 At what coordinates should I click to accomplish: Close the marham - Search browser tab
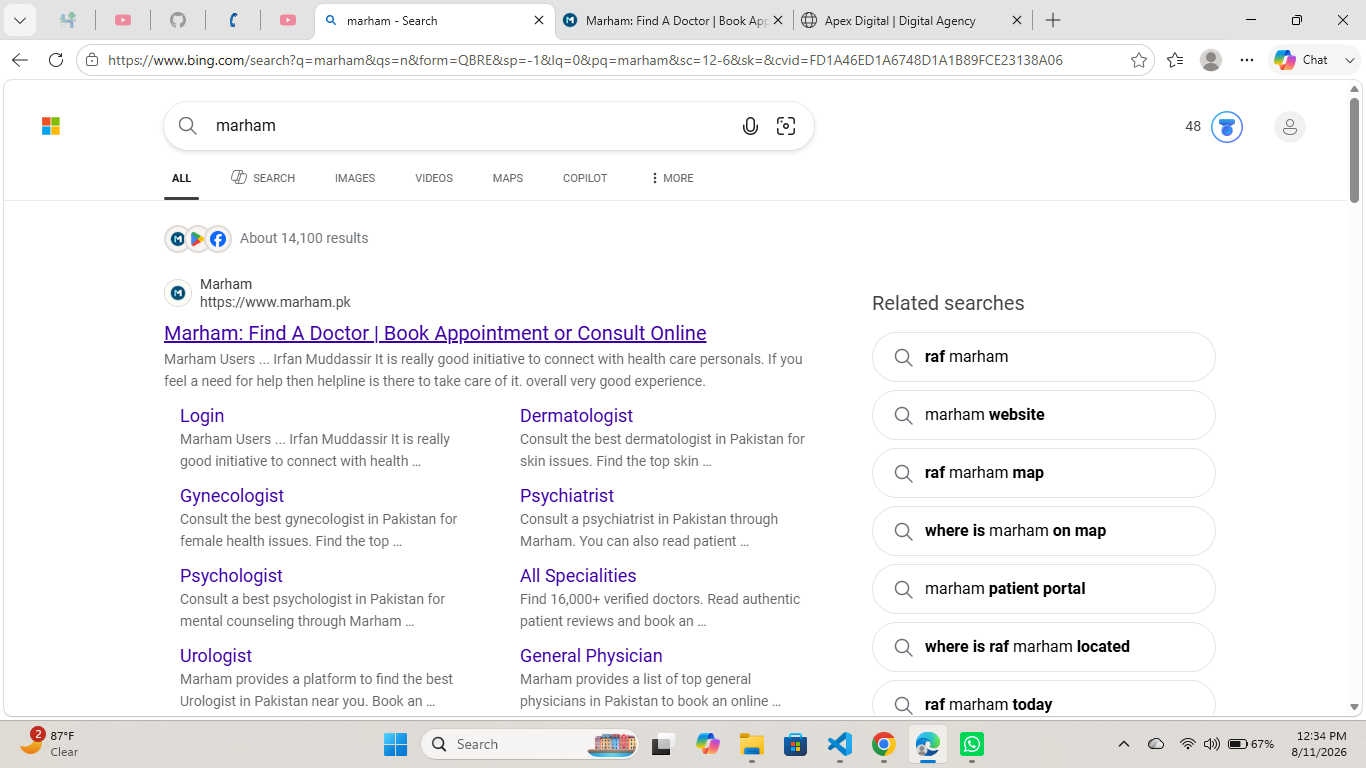[538, 20]
